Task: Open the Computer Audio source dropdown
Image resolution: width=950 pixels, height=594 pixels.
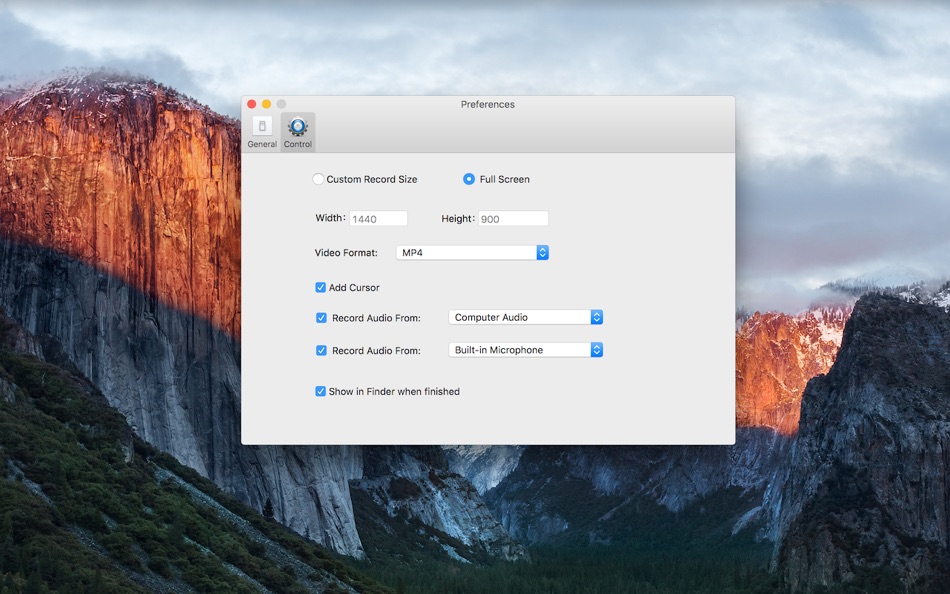Action: (525, 317)
